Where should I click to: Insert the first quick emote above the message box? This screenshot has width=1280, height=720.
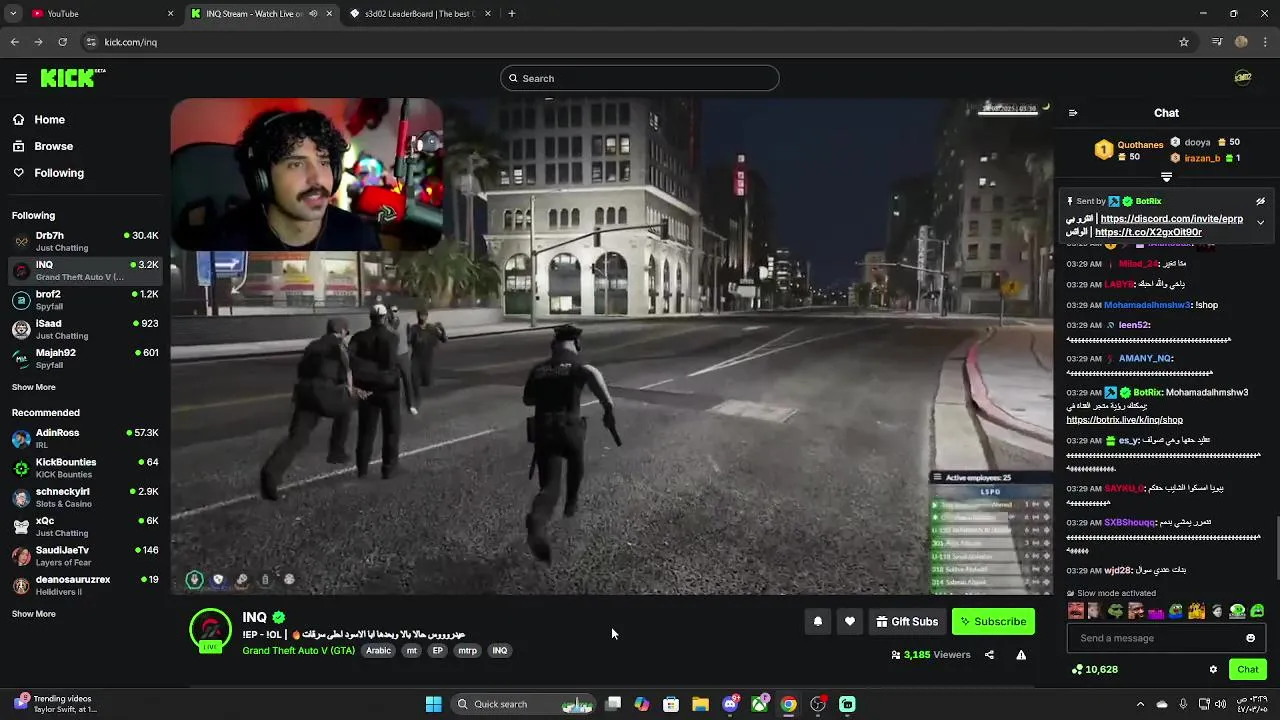pyautogui.click(x=1076, y=611)
